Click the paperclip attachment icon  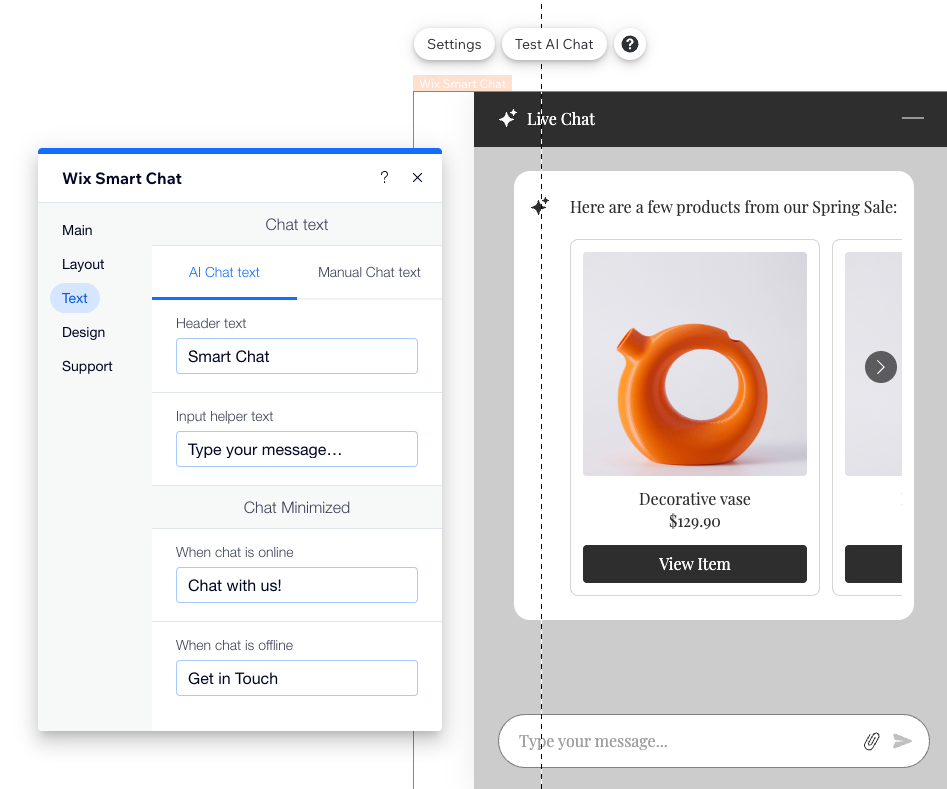tap(871, 741)
